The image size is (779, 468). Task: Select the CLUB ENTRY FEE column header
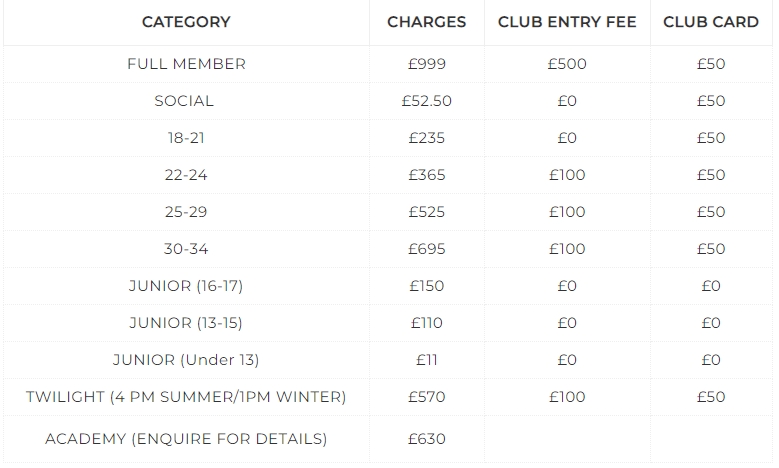[567, 22]
